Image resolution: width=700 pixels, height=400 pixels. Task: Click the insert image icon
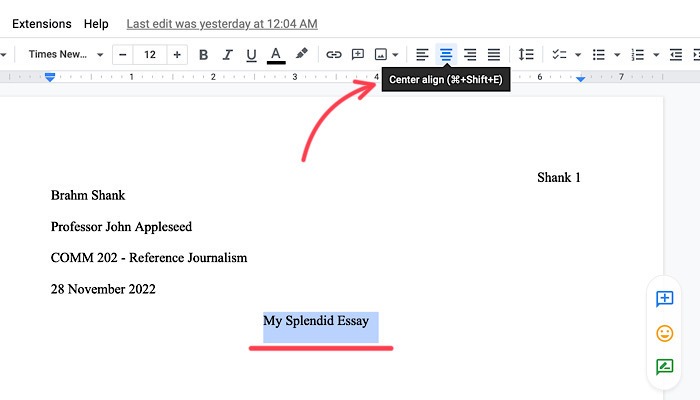(381, 54)
